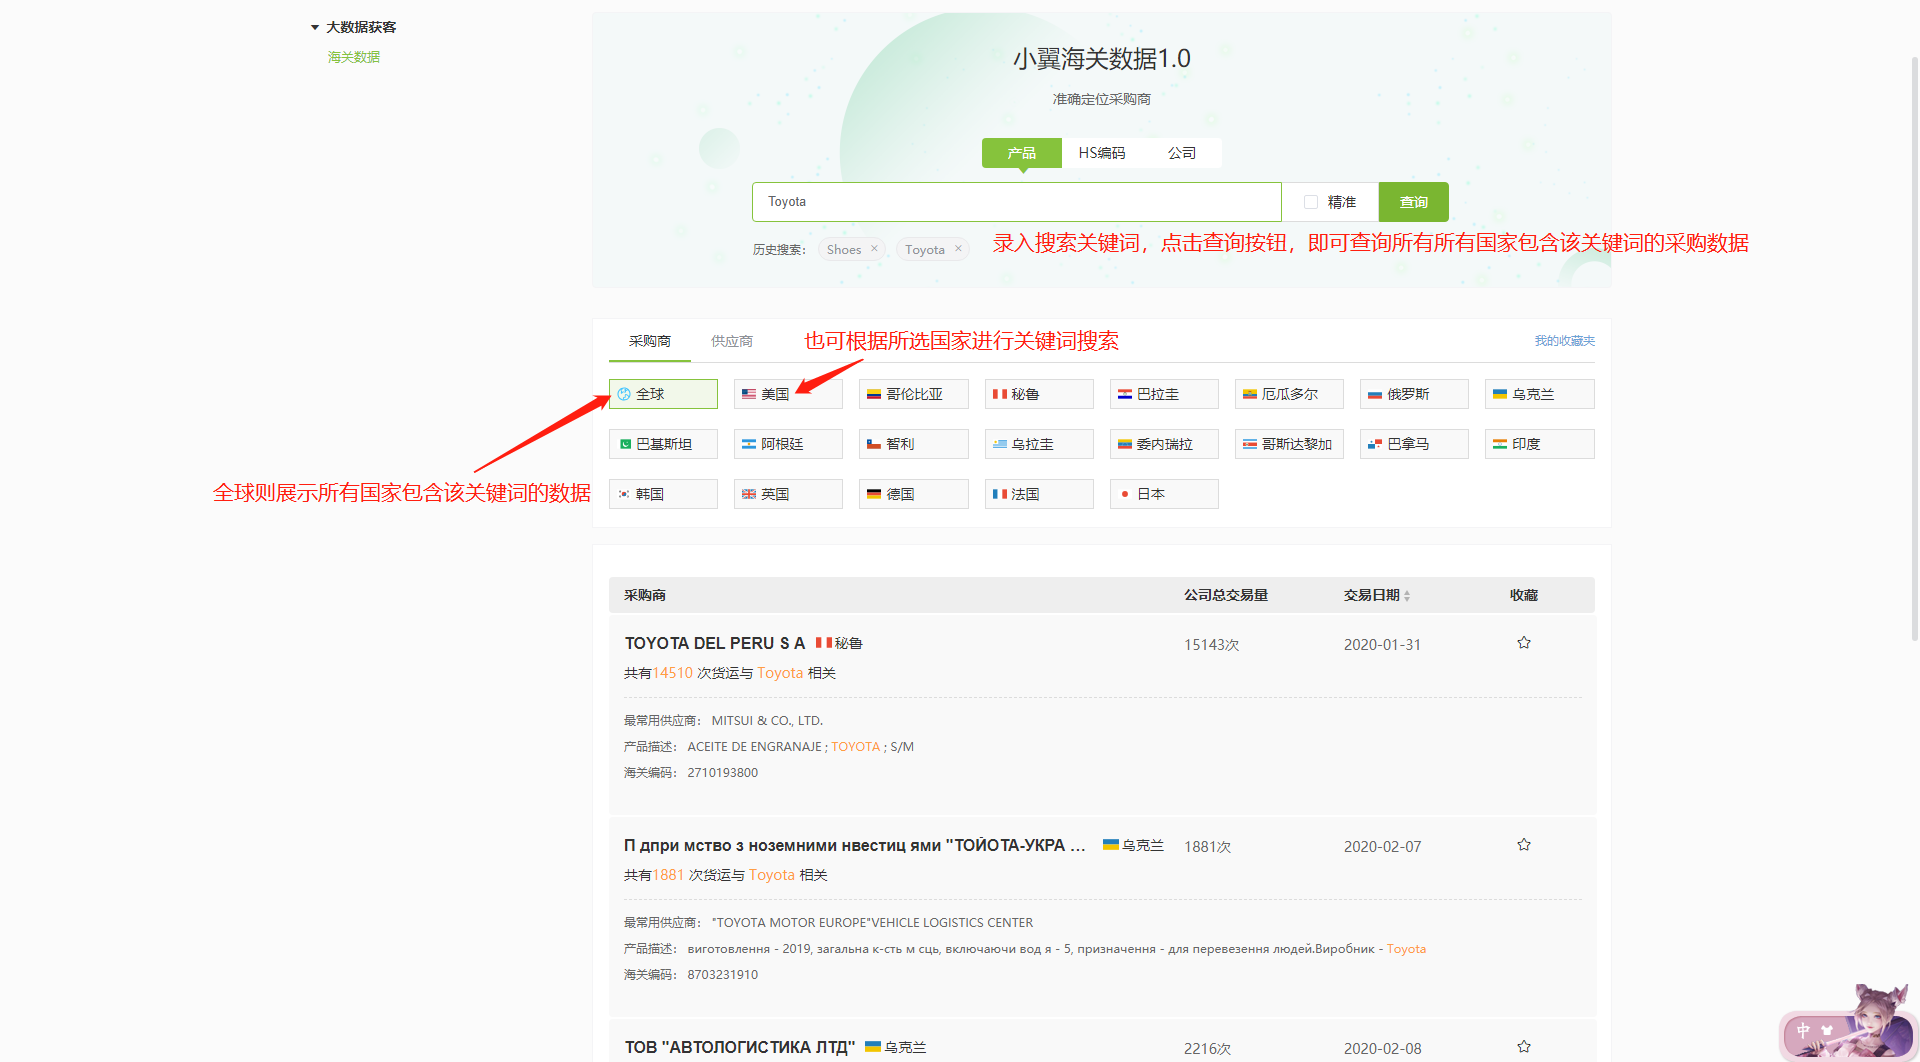Image resolution: width=1920 pixels, height=1062 pixels.
Task: Favorite TOYOTA DEL PERU with star
Action: (1524, 643)
